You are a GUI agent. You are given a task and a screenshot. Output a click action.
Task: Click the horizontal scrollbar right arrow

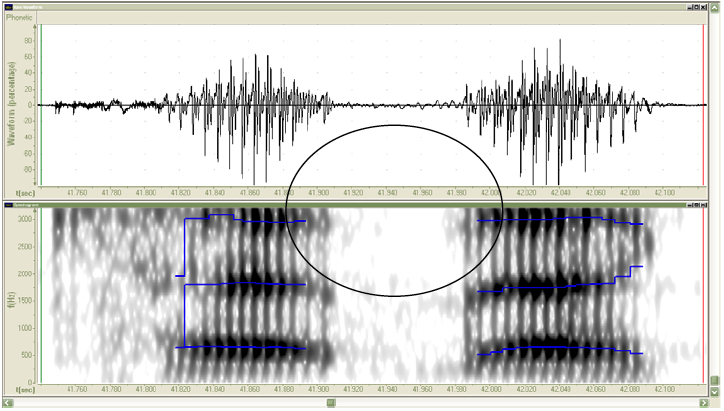[x=704, y=403]
